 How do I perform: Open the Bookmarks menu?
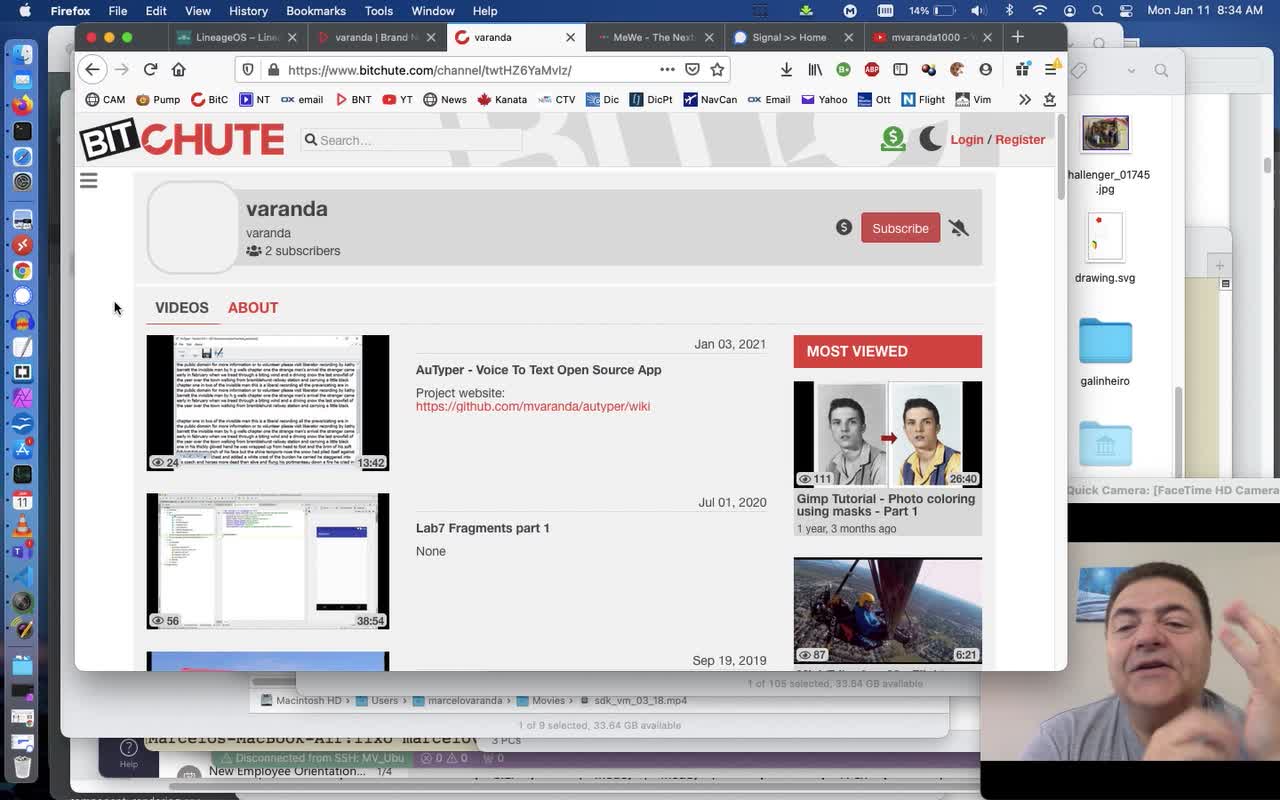tap(316, 10)
